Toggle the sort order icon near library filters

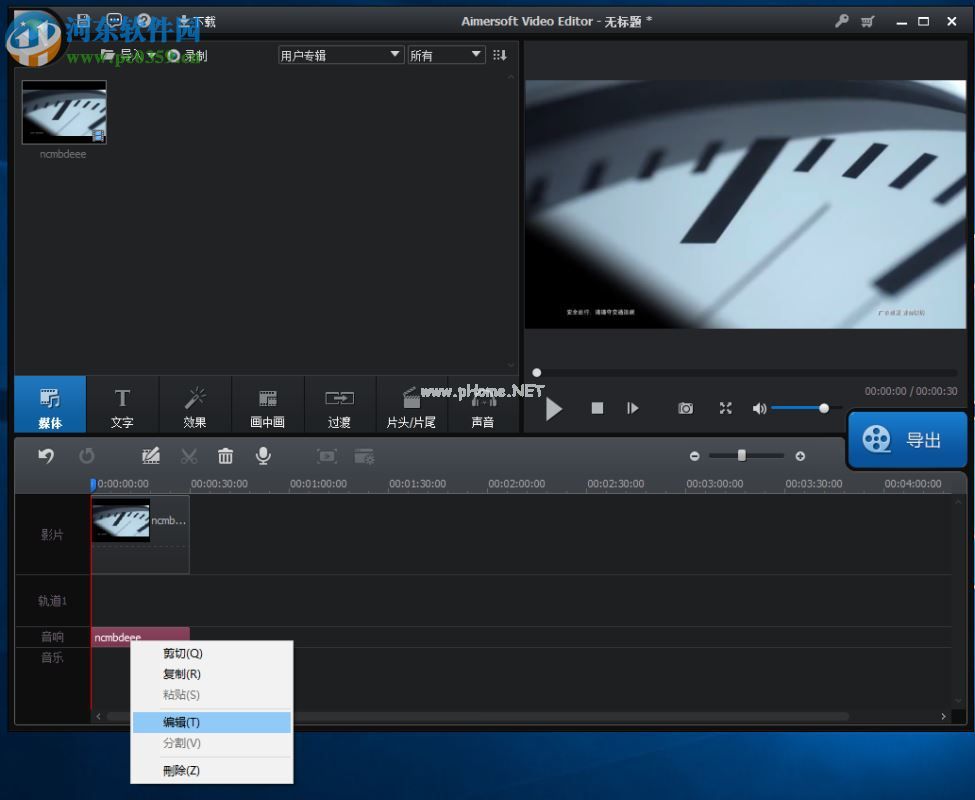pyautogui.click(x=499, y=55)
